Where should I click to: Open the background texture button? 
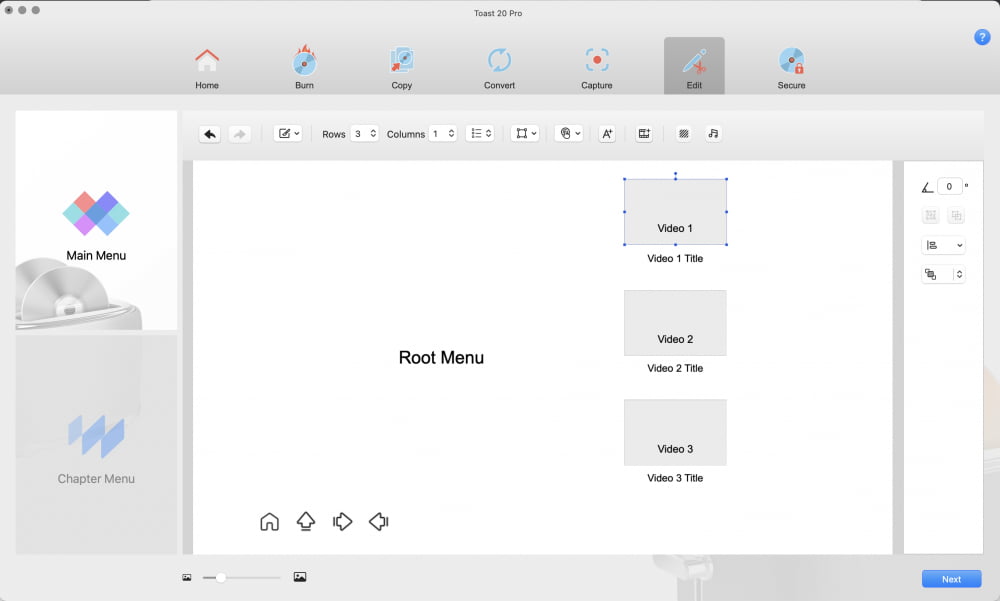point(684,134)
